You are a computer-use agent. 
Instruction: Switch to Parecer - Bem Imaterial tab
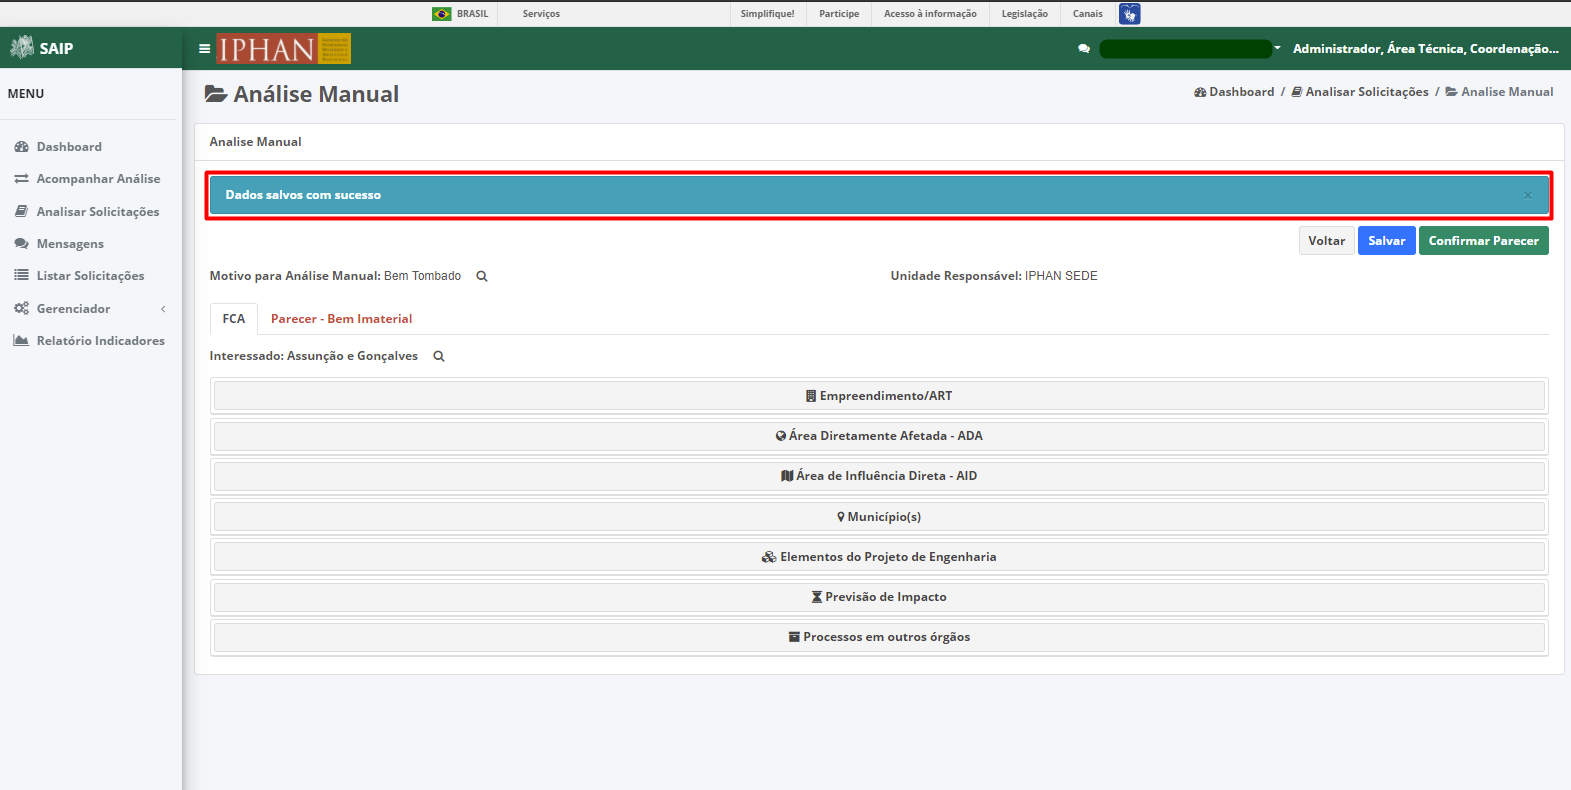coord(341,319)
